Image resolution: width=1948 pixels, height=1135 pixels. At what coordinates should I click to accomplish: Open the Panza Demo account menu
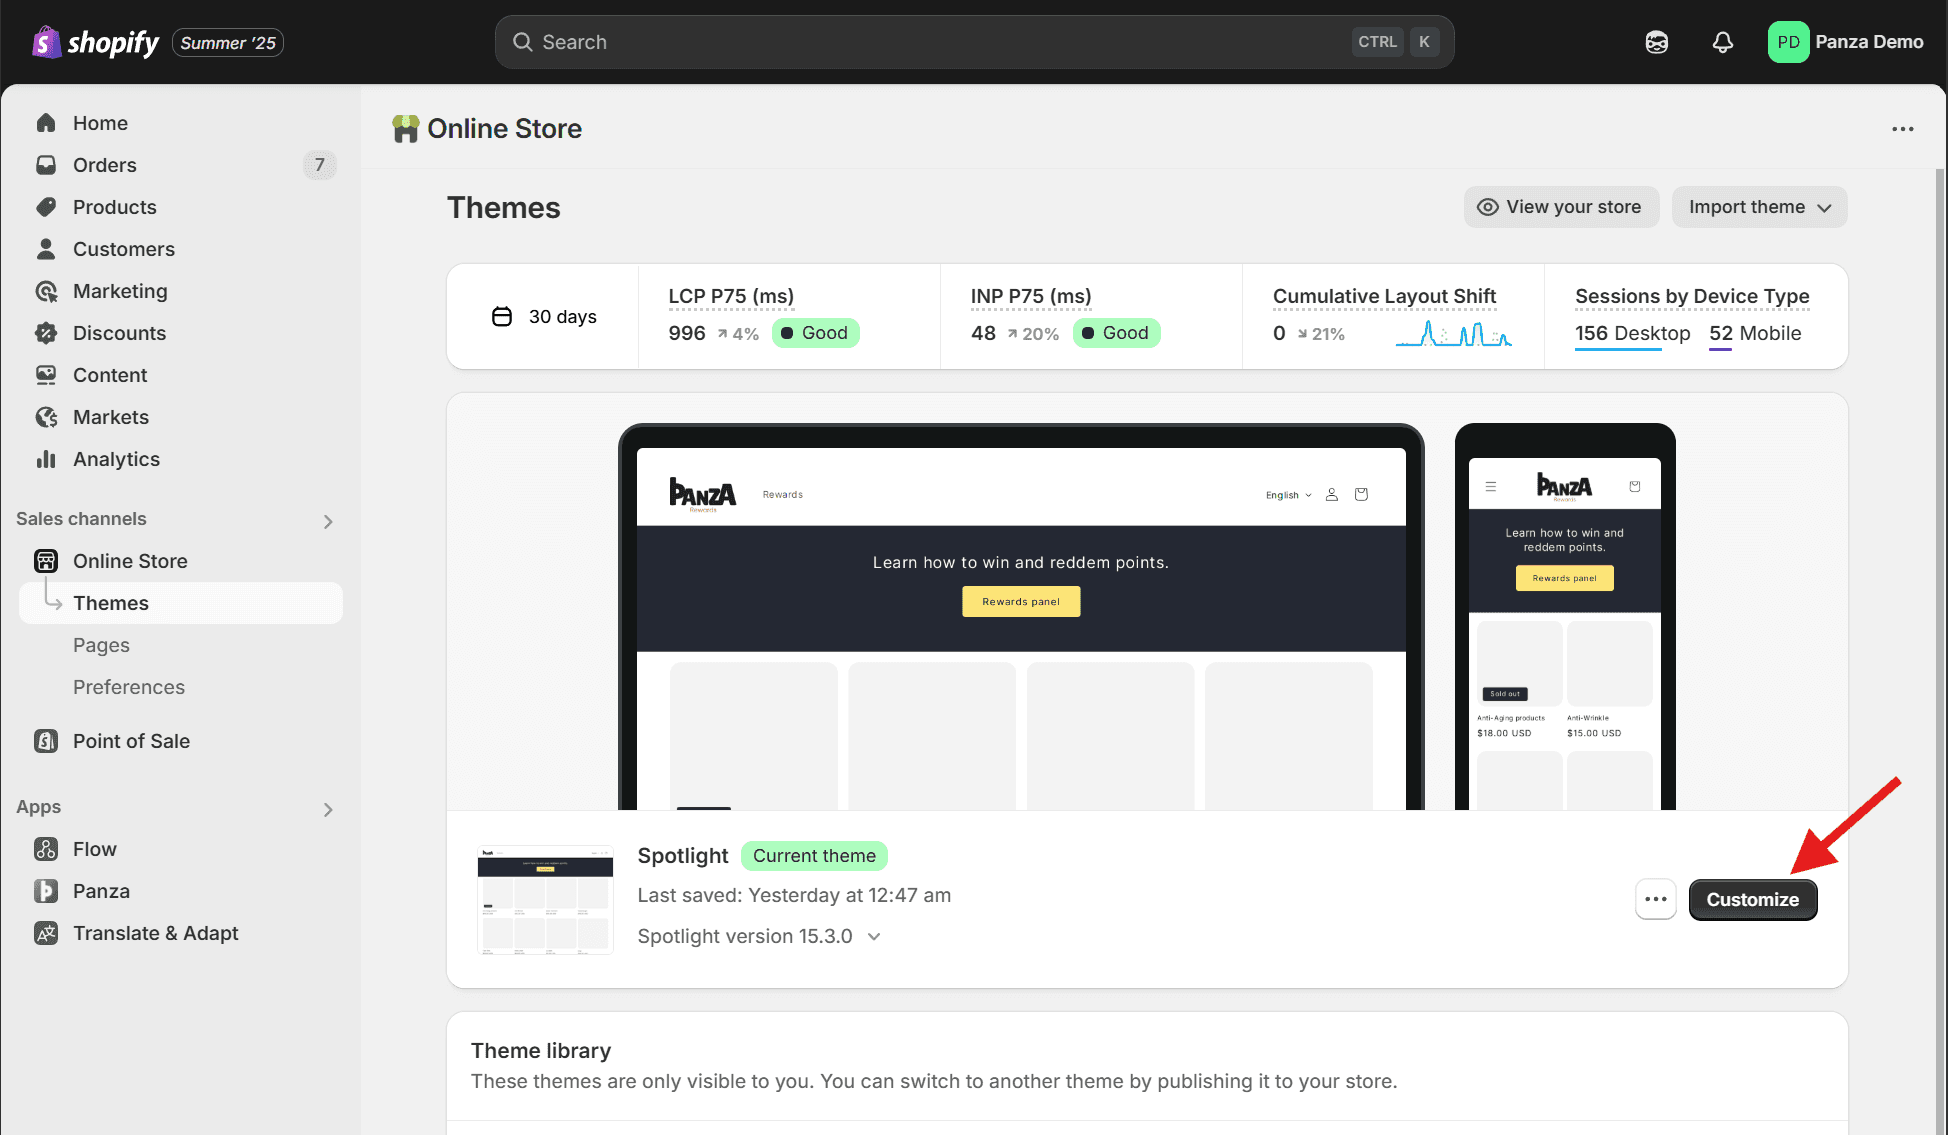click(1846, 42)
